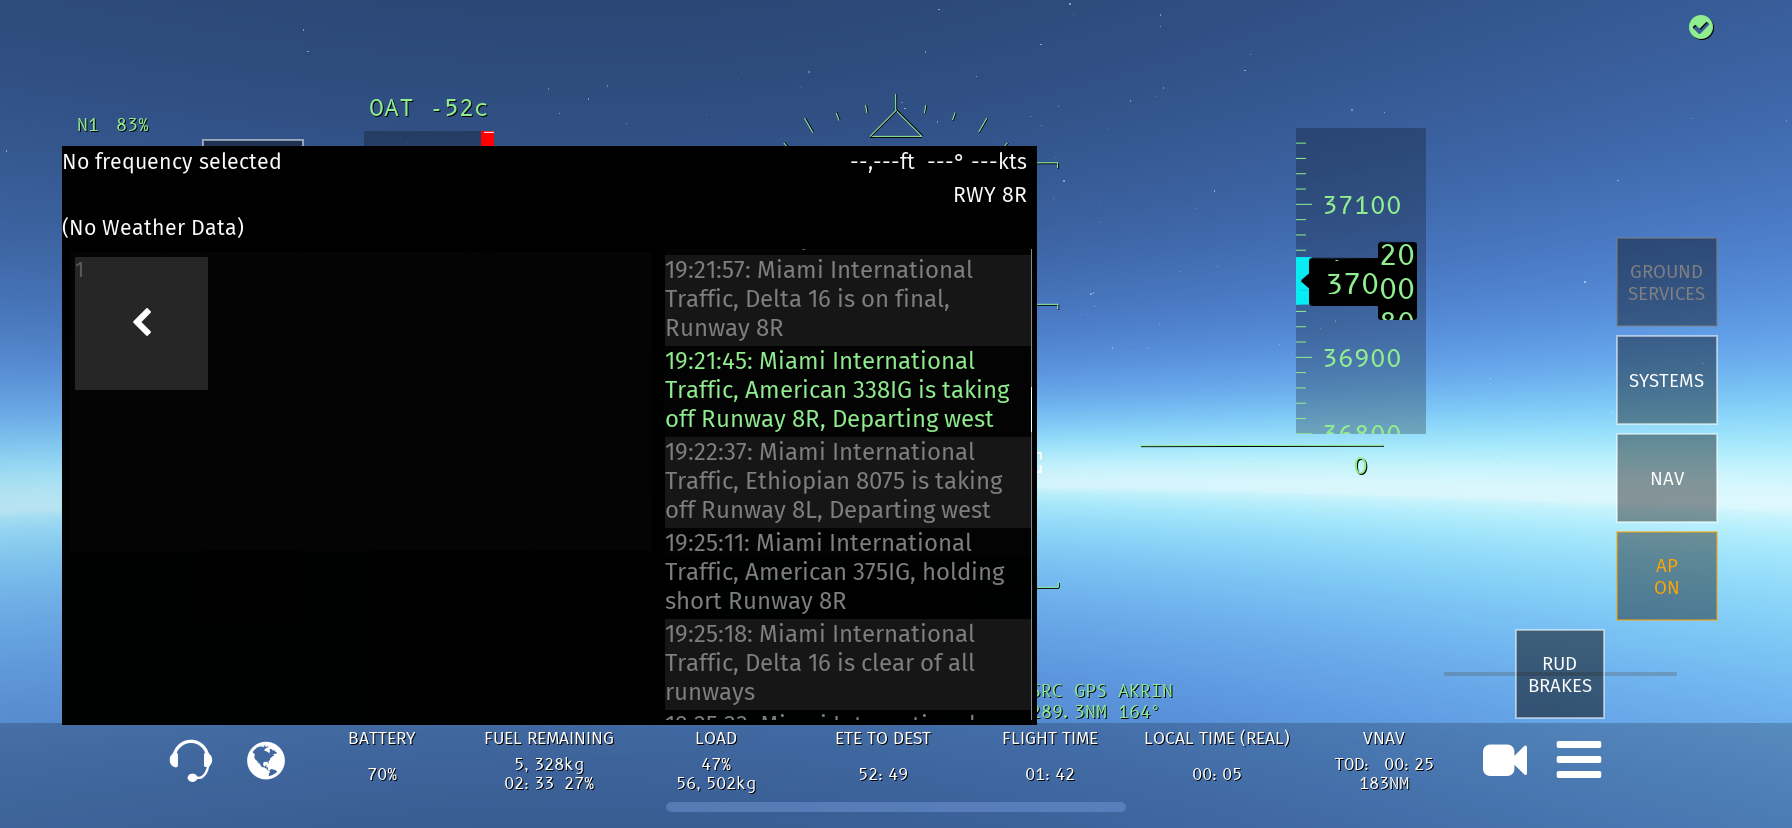The width and height of the screenshot is (1792, 828).
Task: Click the vertical speed 0 readout
Action: pyautogui.click(x=1361, y=467)
